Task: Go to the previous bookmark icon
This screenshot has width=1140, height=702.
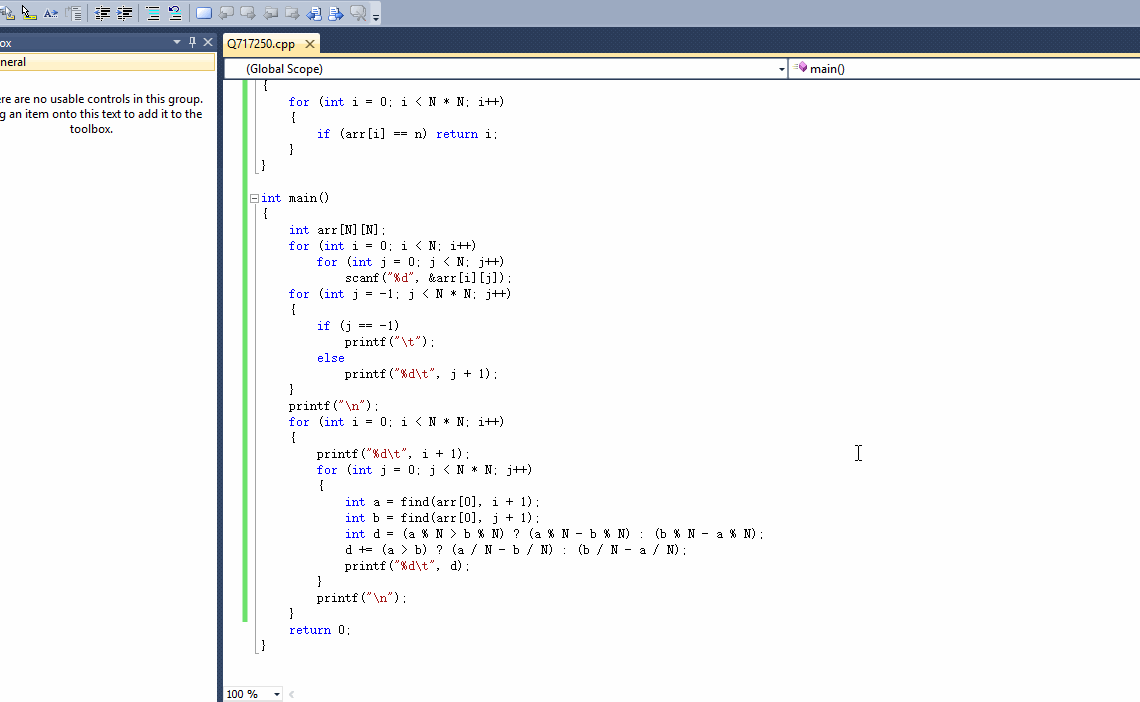Action: click(x=226, y=13)
